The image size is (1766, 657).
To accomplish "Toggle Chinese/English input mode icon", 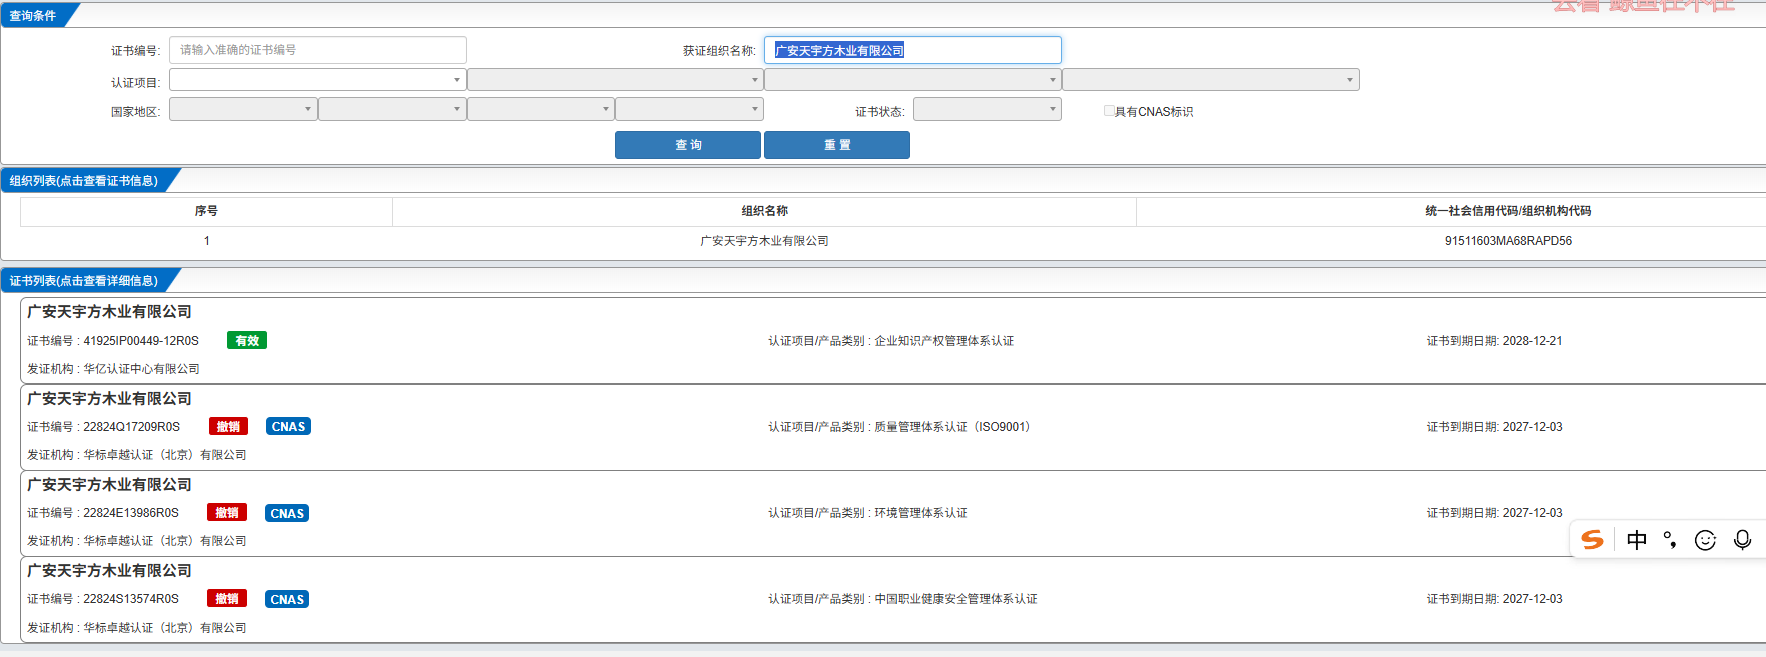I will (x=1636, y=540).
